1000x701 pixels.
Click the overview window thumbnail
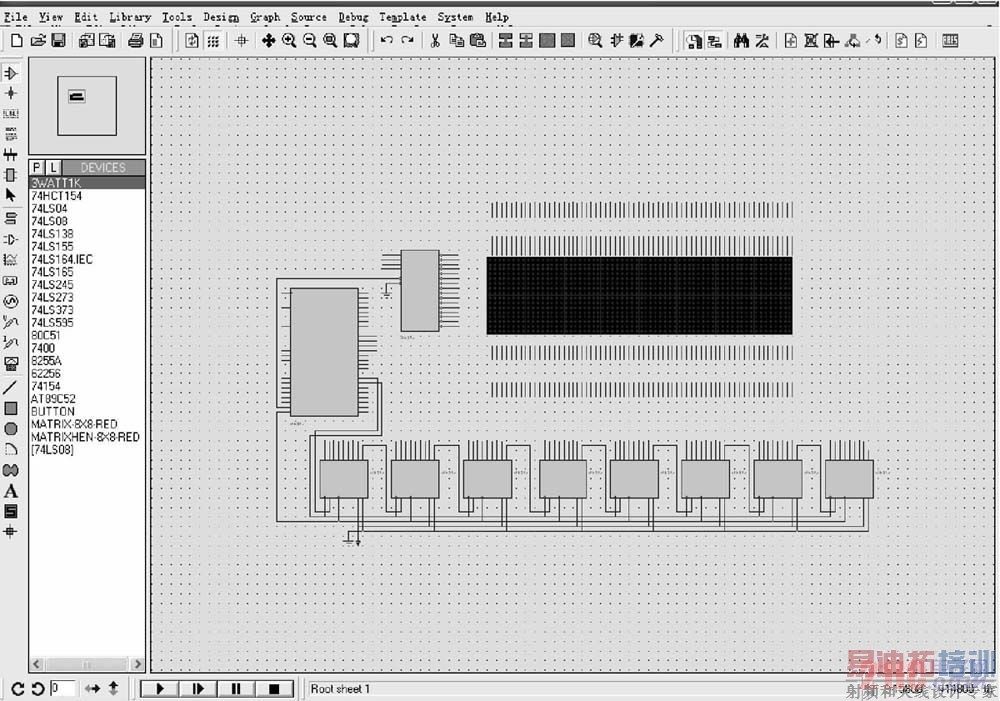[87, 105]
